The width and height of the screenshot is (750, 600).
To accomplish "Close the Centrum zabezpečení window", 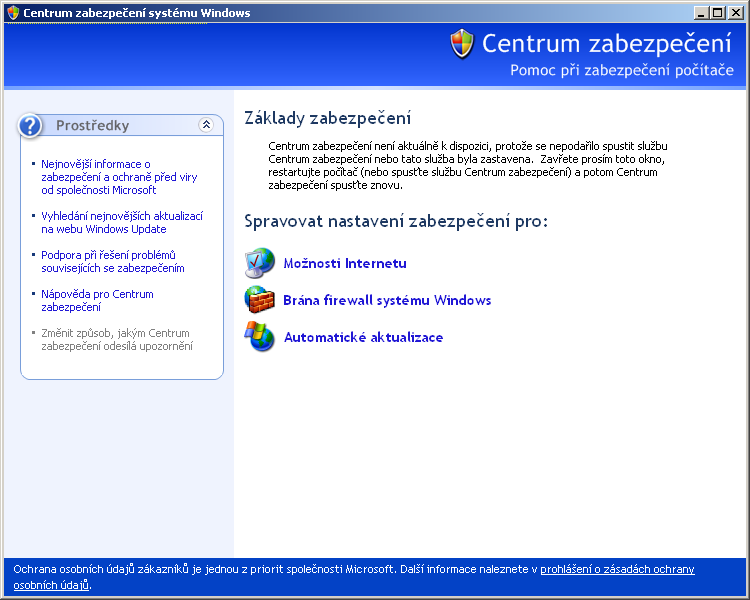I will [735, 13].
